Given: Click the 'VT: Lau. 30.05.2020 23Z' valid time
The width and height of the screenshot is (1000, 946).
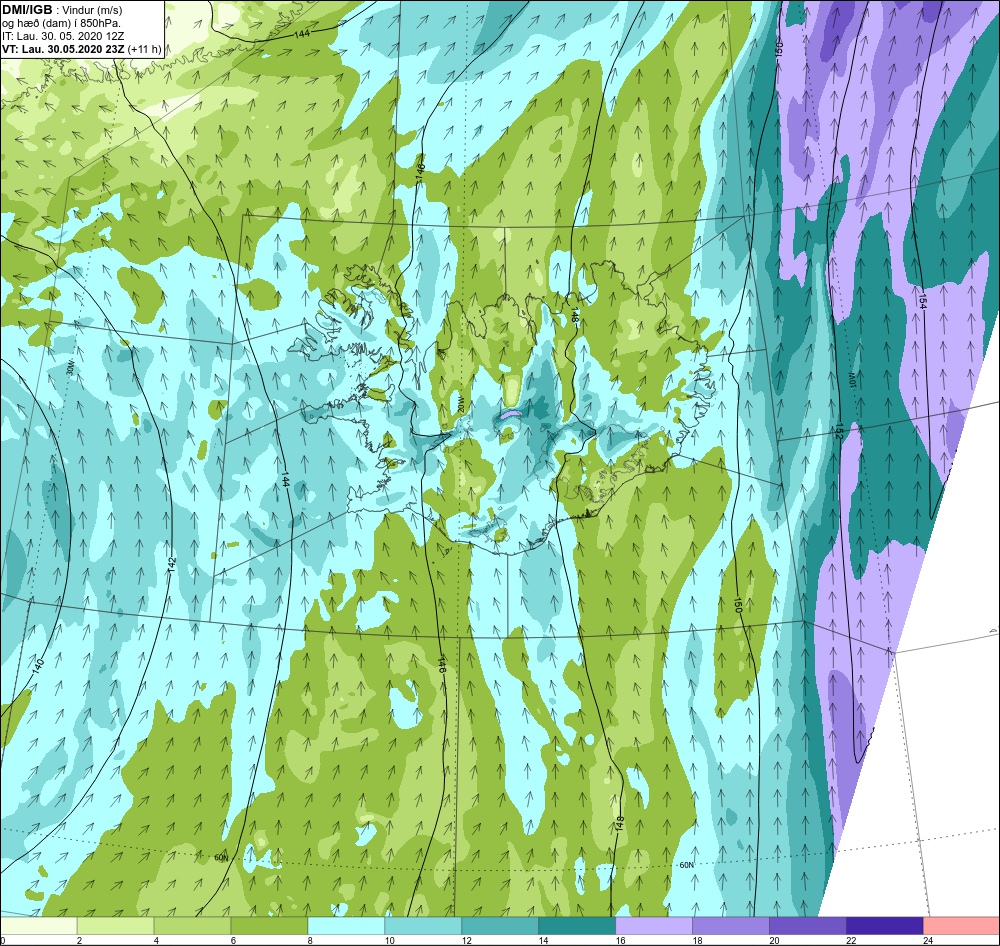Looking at the screenshot, I should pos(64,48).
